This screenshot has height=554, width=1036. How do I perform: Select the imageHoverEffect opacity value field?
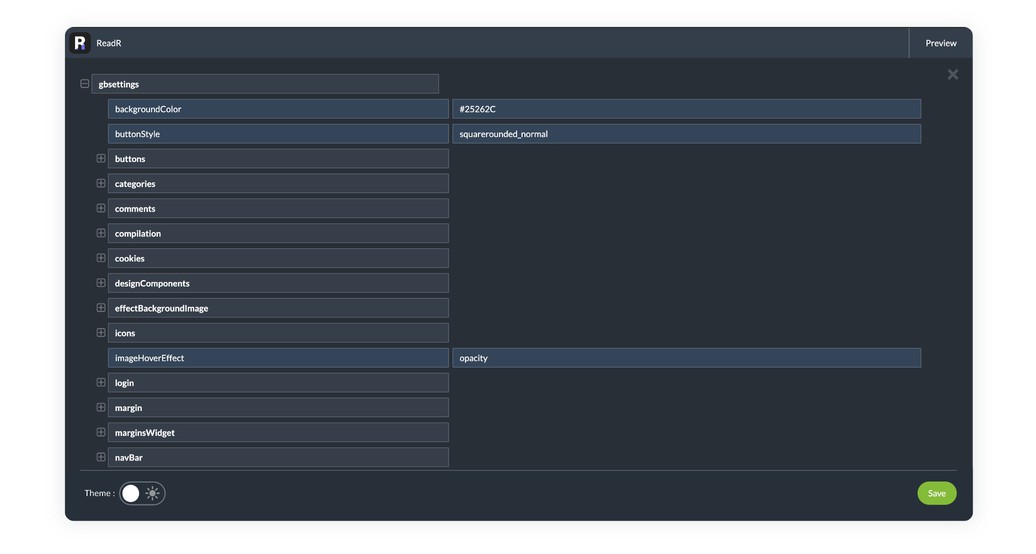coord(686,358)
